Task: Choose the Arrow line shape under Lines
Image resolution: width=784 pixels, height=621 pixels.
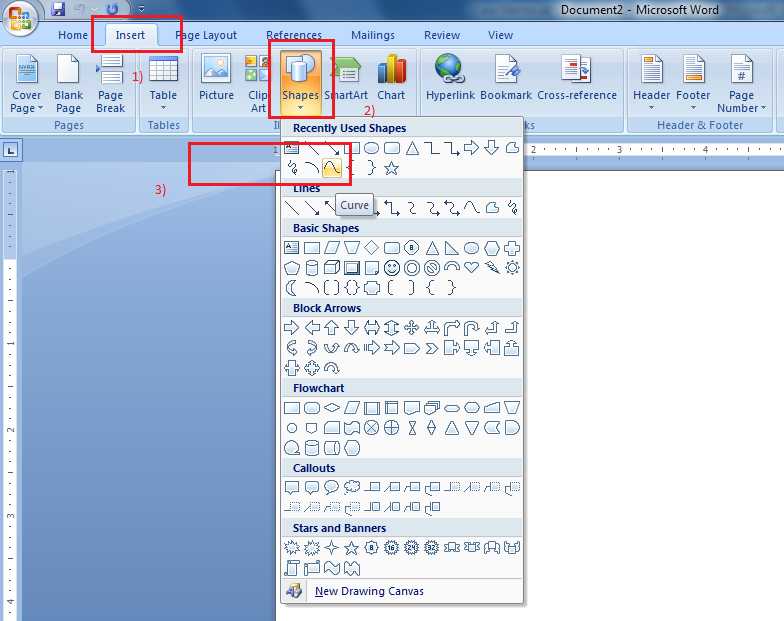Action: (x=312, y=208)
